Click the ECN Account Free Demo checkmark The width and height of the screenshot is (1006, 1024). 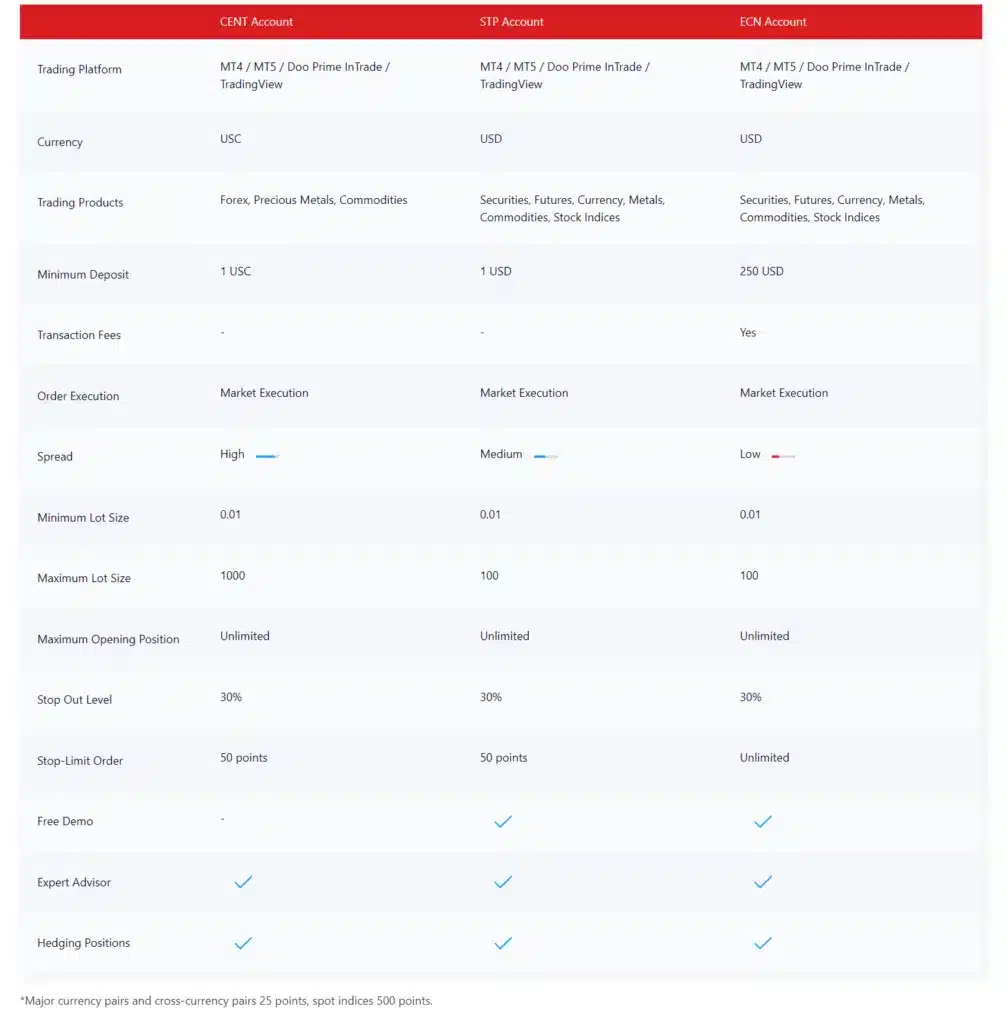click(x=763, y=822)
